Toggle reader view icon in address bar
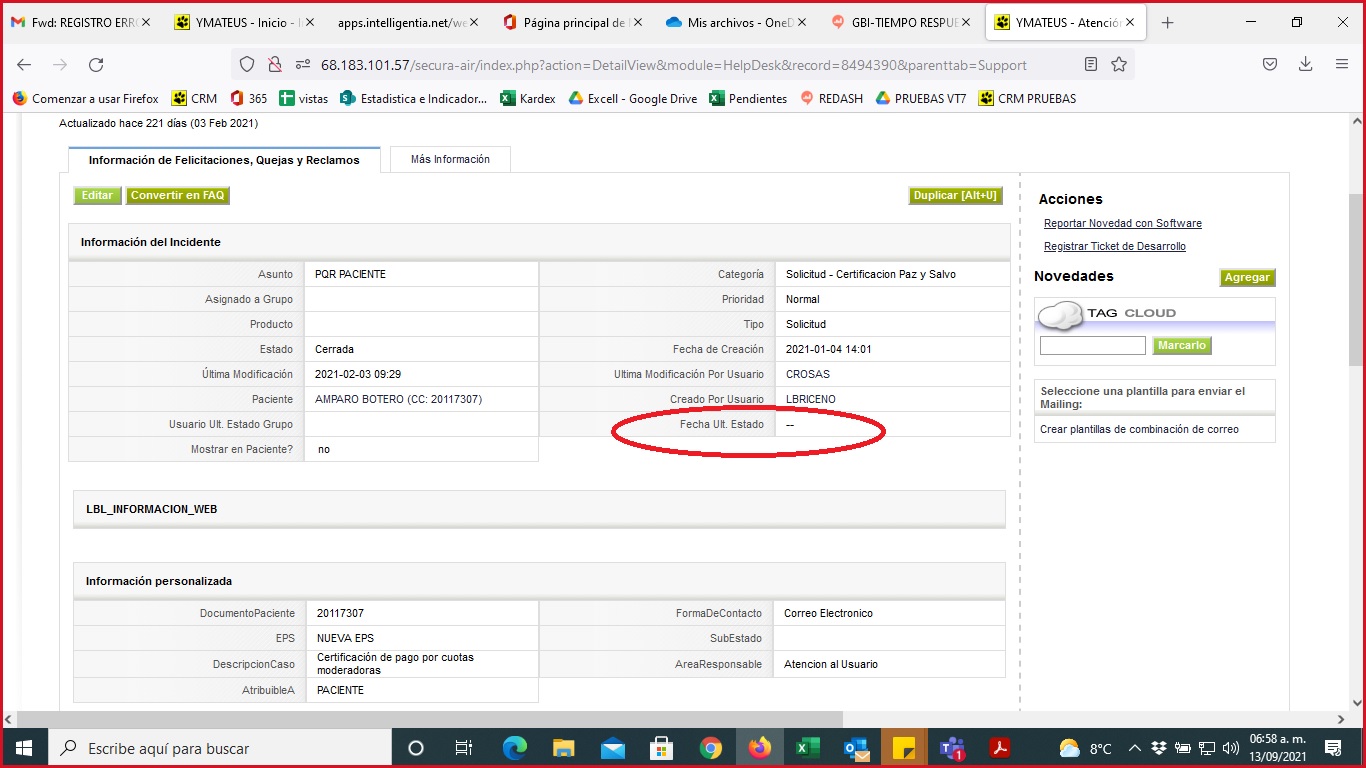 [x=1091, y=64]
